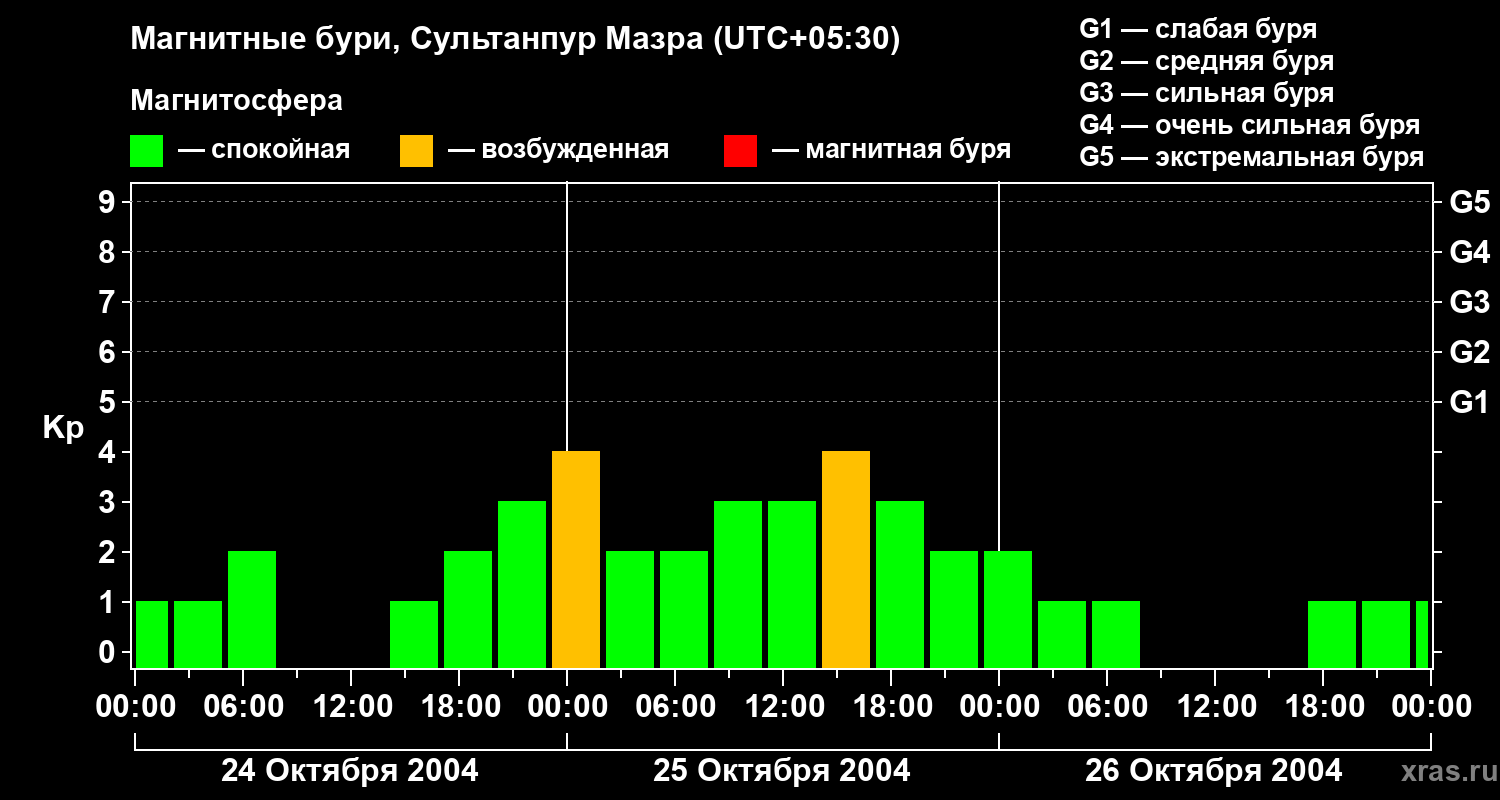Click the «G2 — средняя буря» legend line

pyautogui.click(x=1207, y=61)
